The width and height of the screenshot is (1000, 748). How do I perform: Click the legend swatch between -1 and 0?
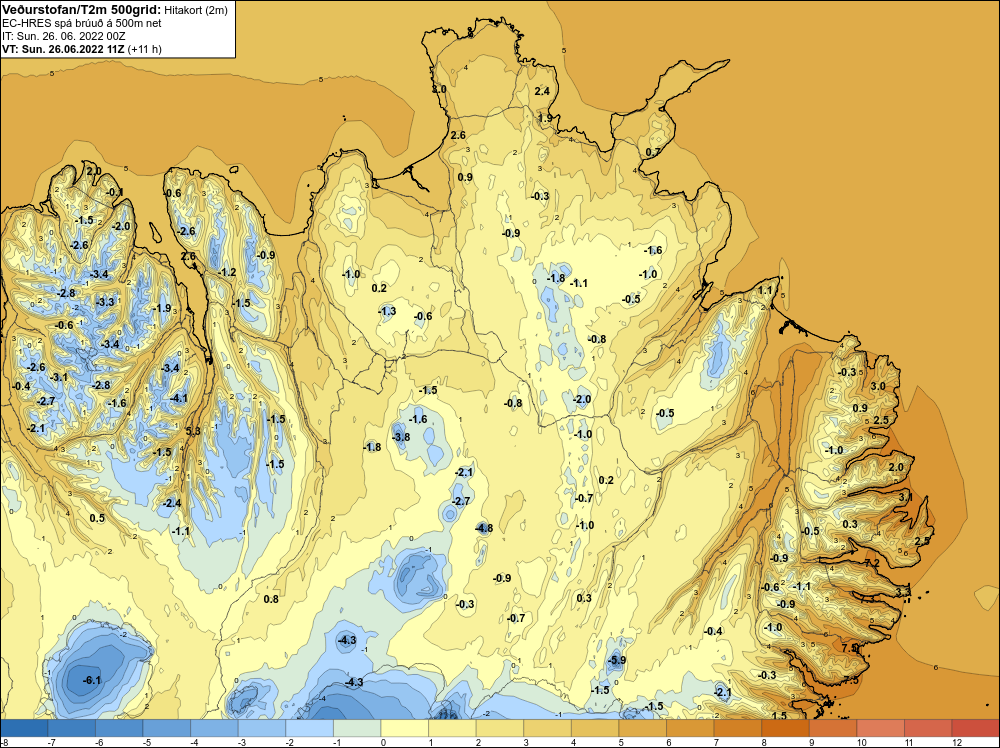[x=357, y=728]
